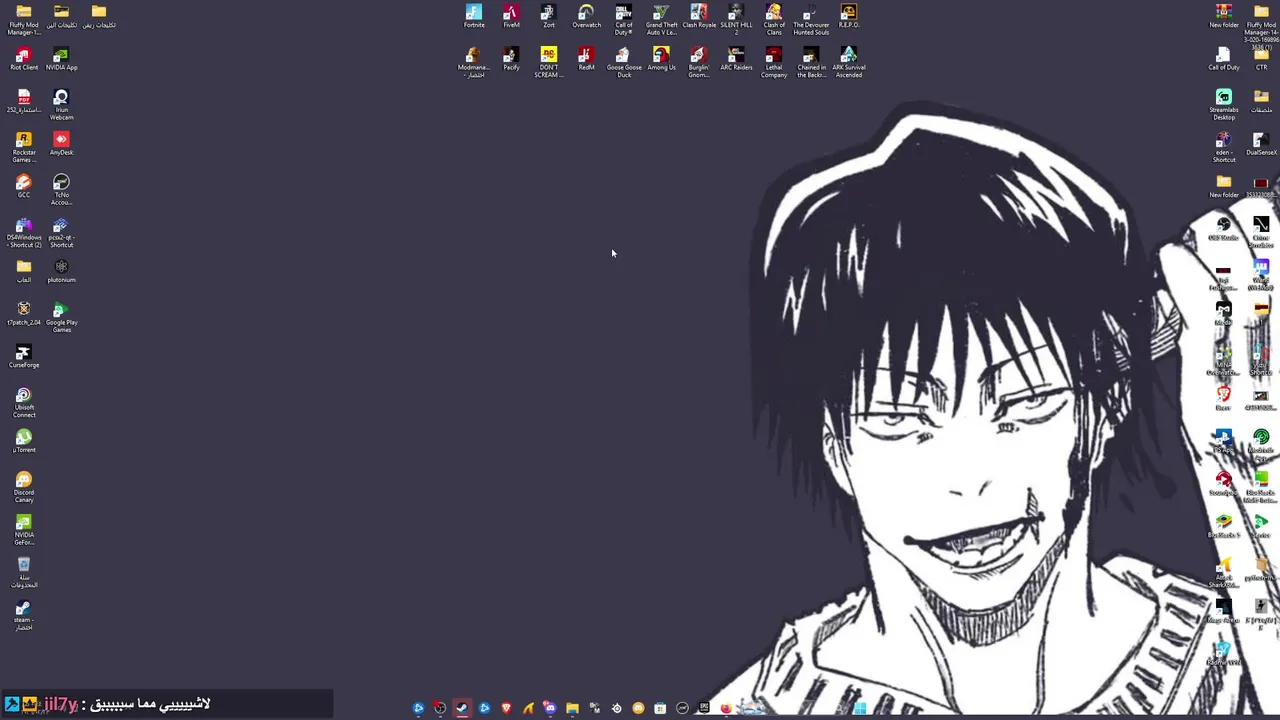Open the Fortnite desktop shortcut

pyautogui.click(x=474, y=17)
